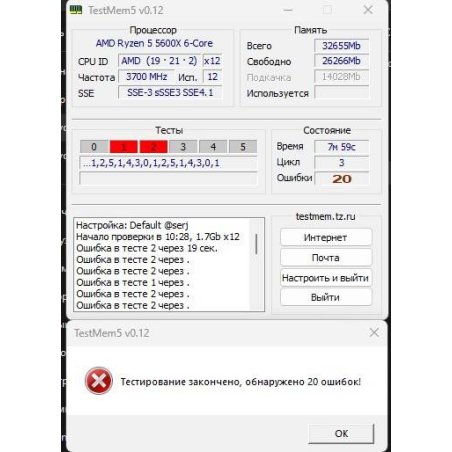This screenshot has width=452, height=452.
Task: Click the x12 thread count field
Action: coord(212,61)
